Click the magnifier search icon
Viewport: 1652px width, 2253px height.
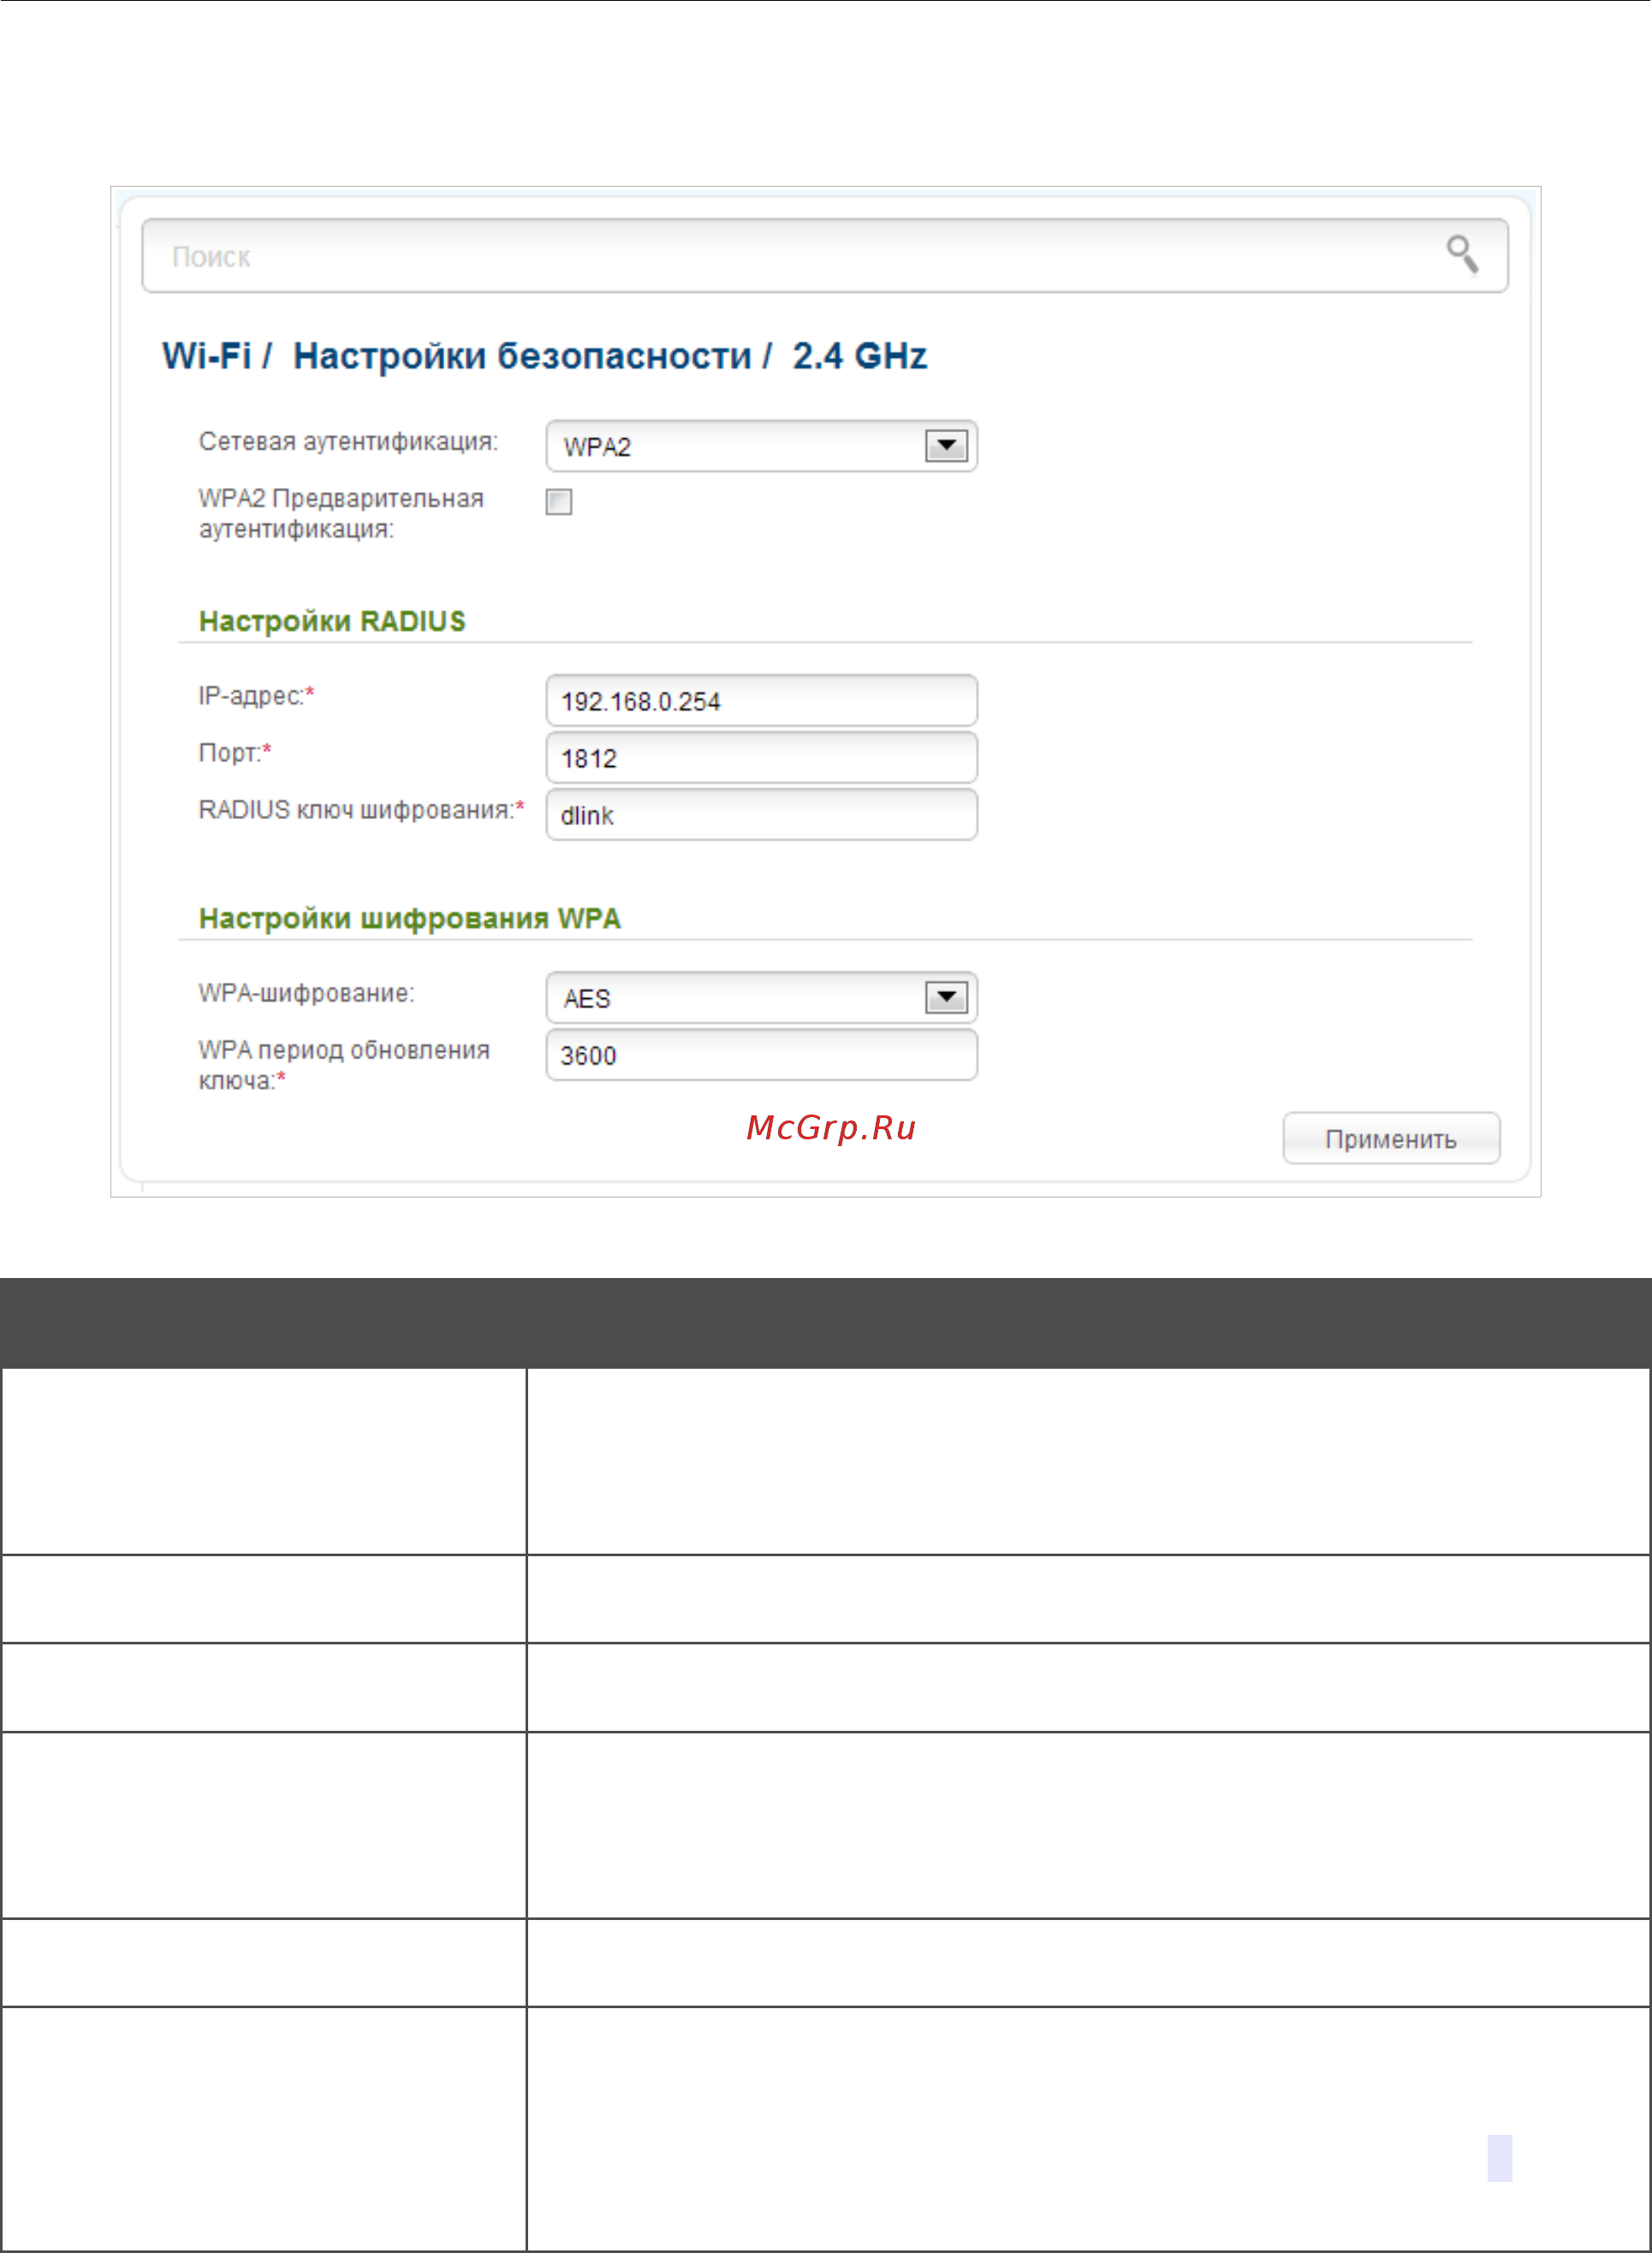click(x=1462, y=255)
